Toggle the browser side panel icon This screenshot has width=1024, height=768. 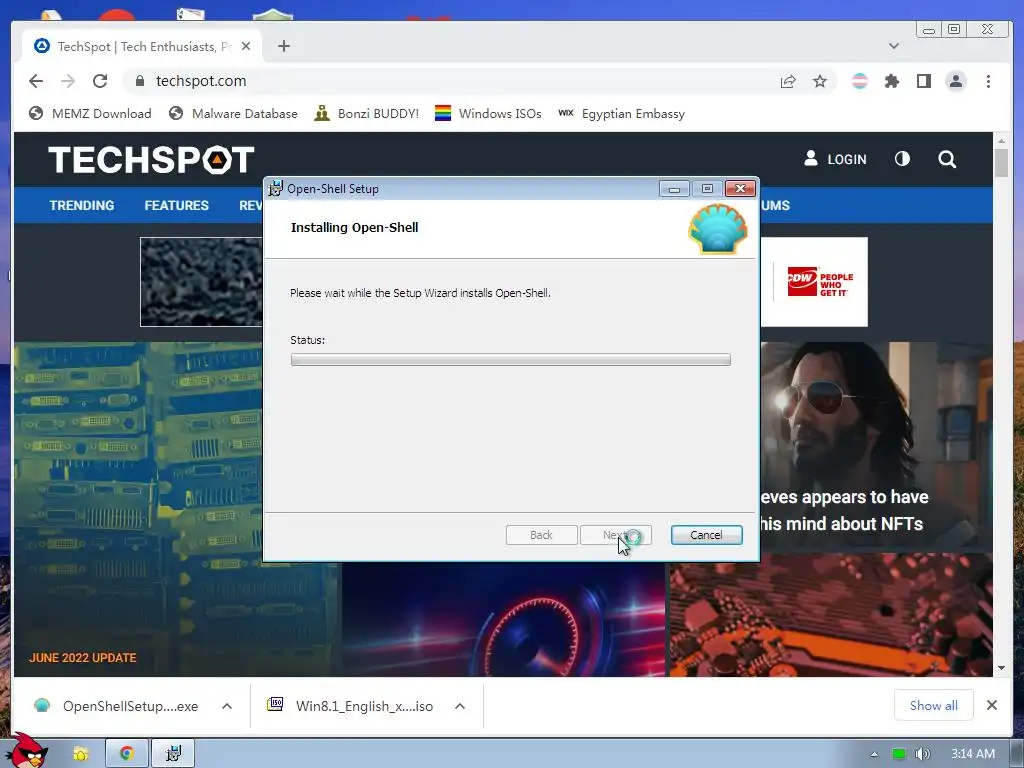[x=923, y=81]
